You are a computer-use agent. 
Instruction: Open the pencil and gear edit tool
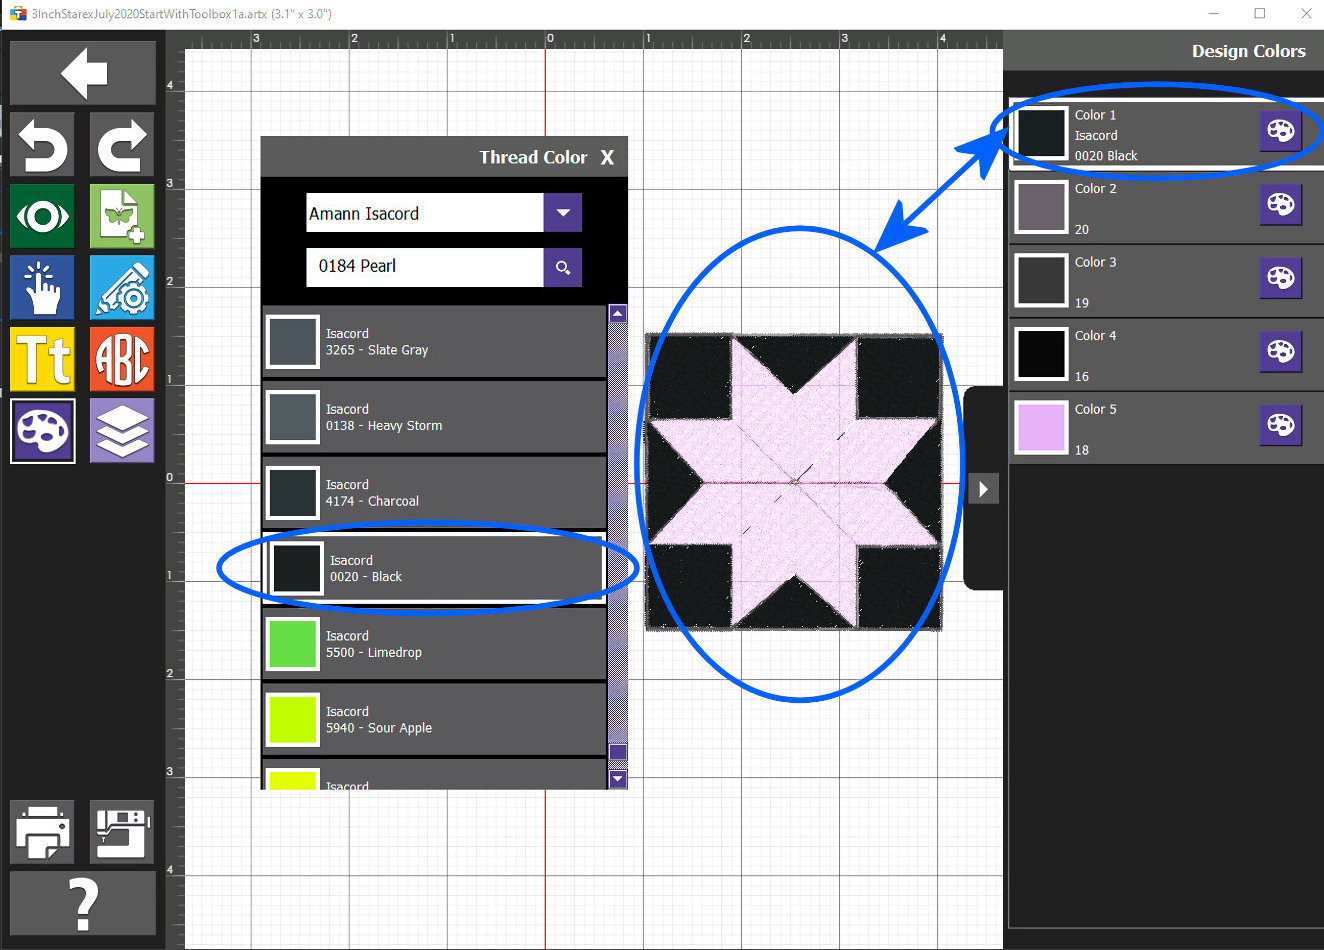(x=122, y=288)
